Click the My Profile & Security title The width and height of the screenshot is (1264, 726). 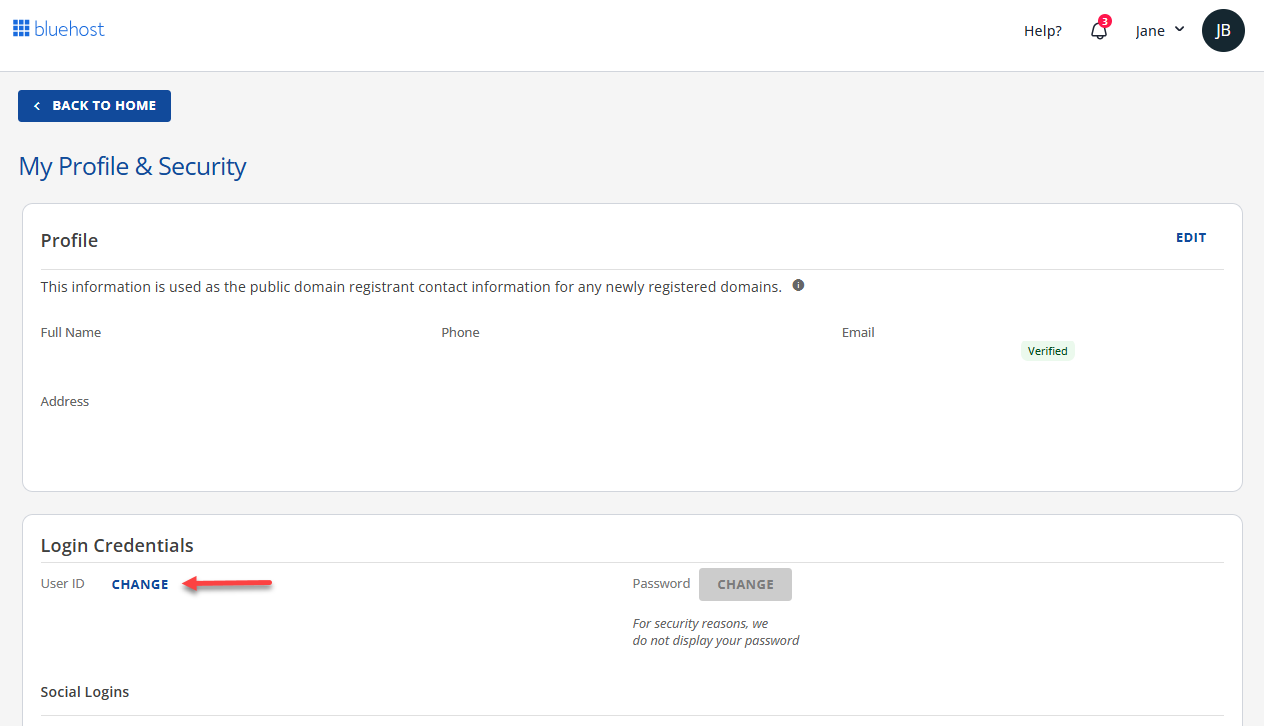(132, 166)
